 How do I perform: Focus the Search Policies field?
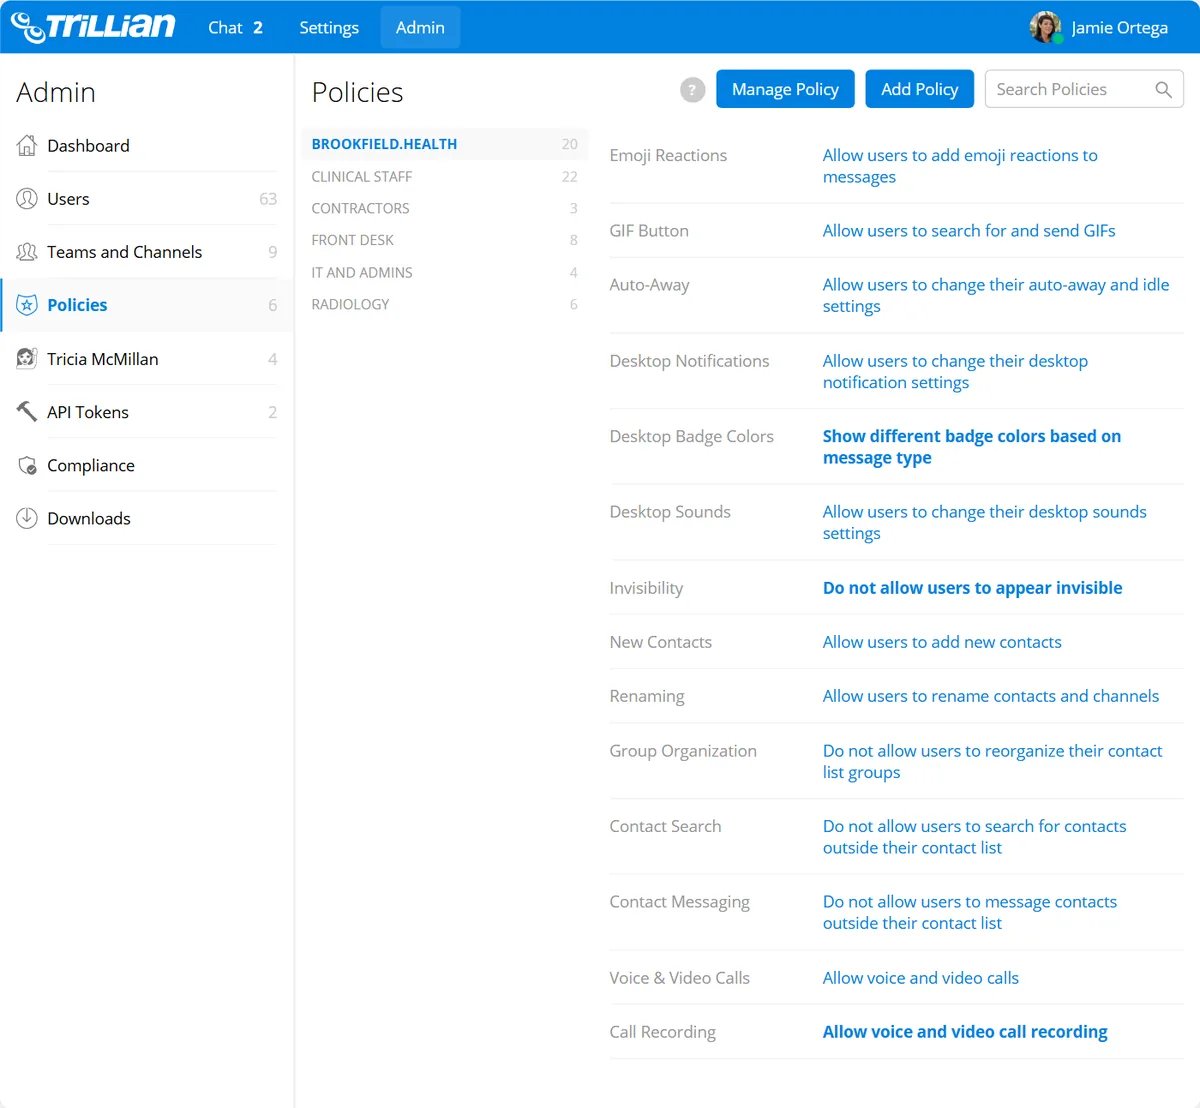click(x=1084, y=89)
